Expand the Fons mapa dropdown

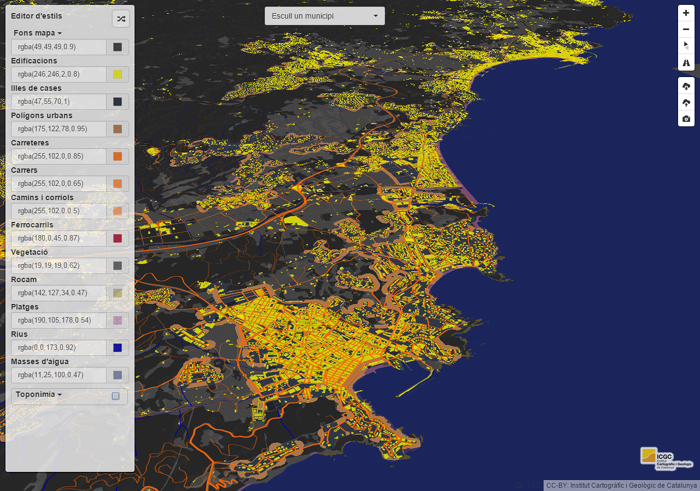38,33
